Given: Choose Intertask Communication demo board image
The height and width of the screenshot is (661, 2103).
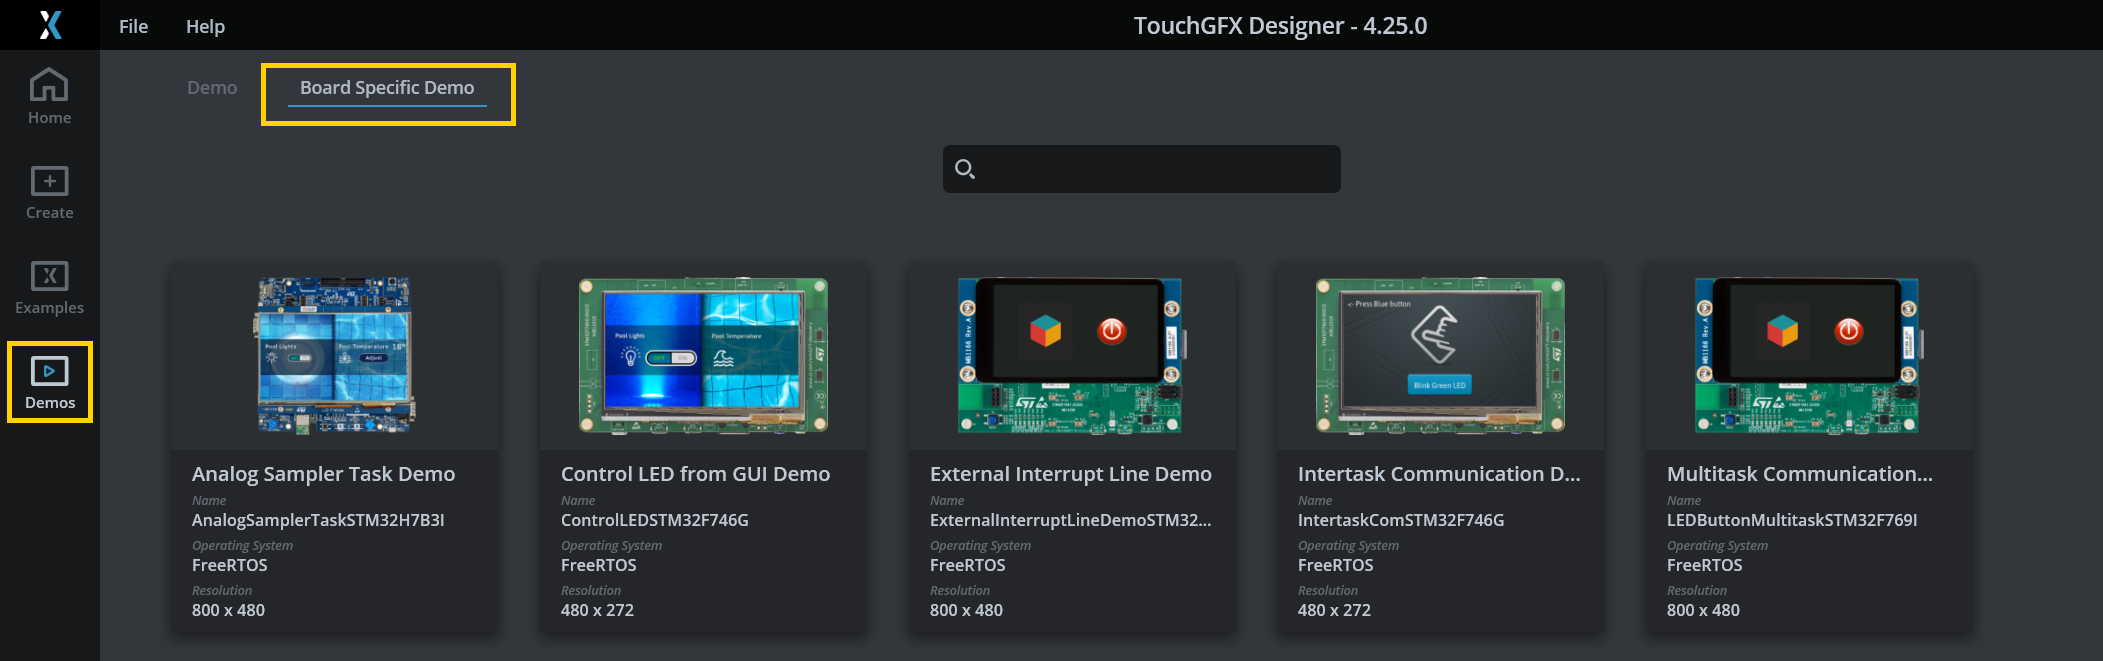Looking at the screenshot, I should tap(1440, 355).
